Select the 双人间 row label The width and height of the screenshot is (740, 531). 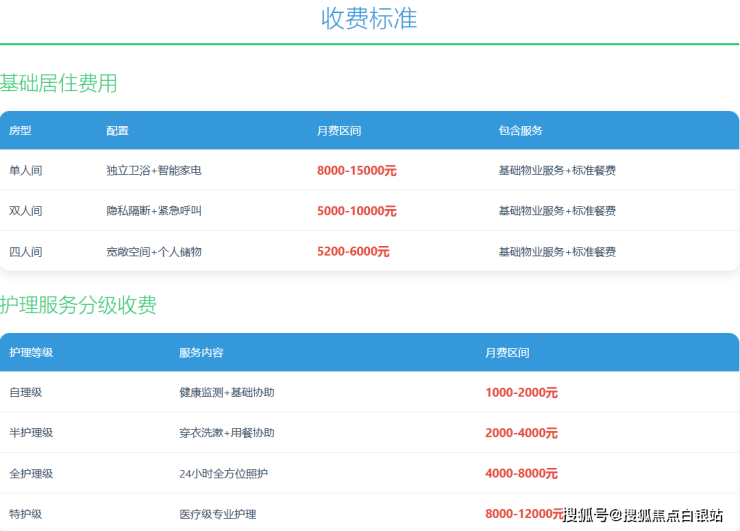tap(25, 211)
